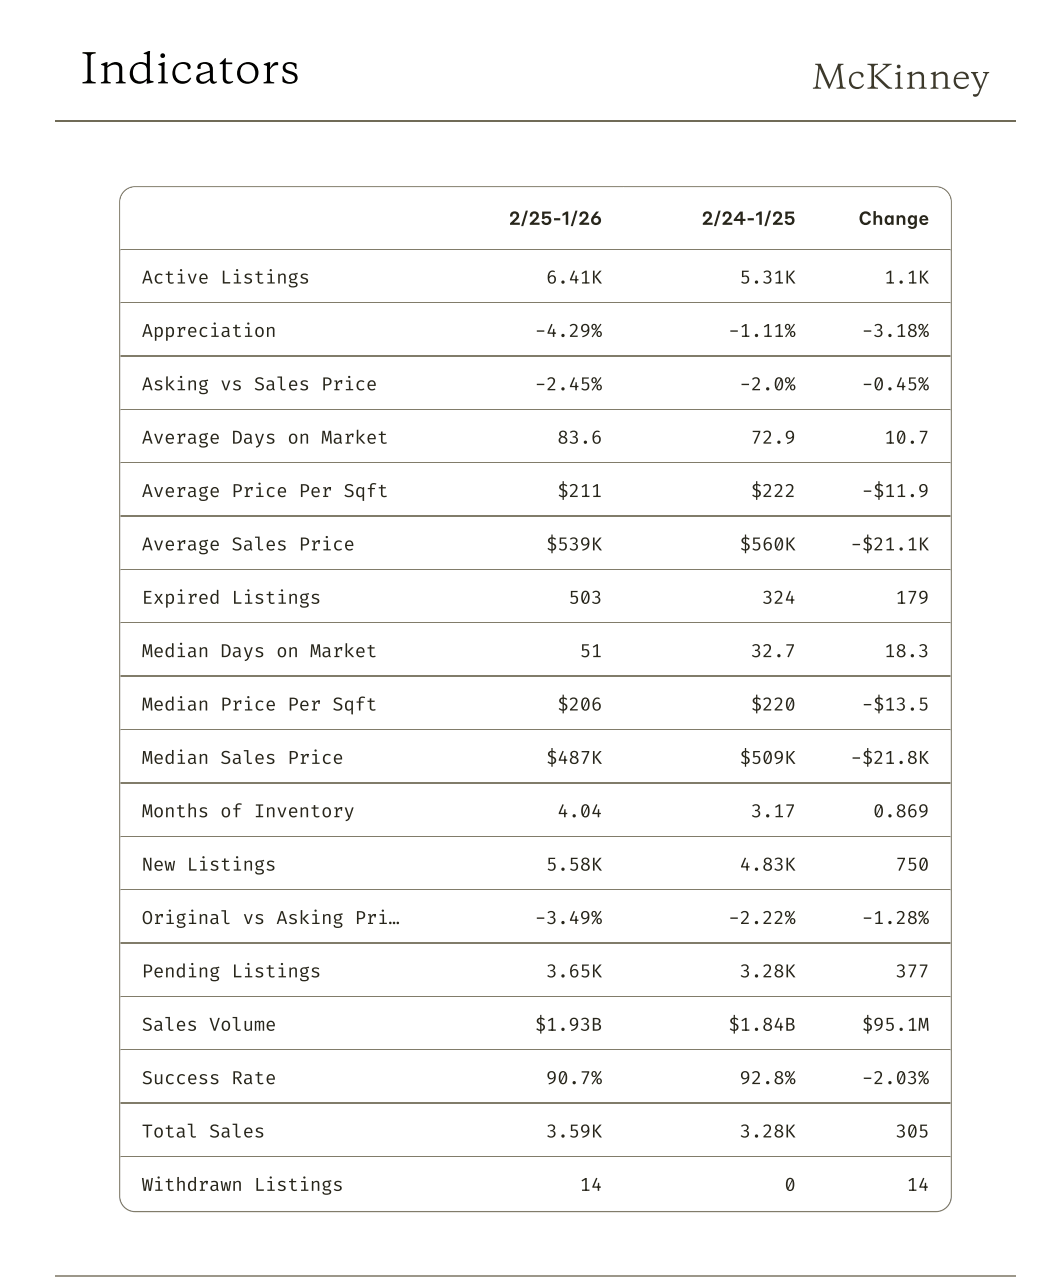Image resolution: width=1062 pixels, height=1280 pixels.
Task: Select the Expired Listings row label
Action: coord(231,598)
